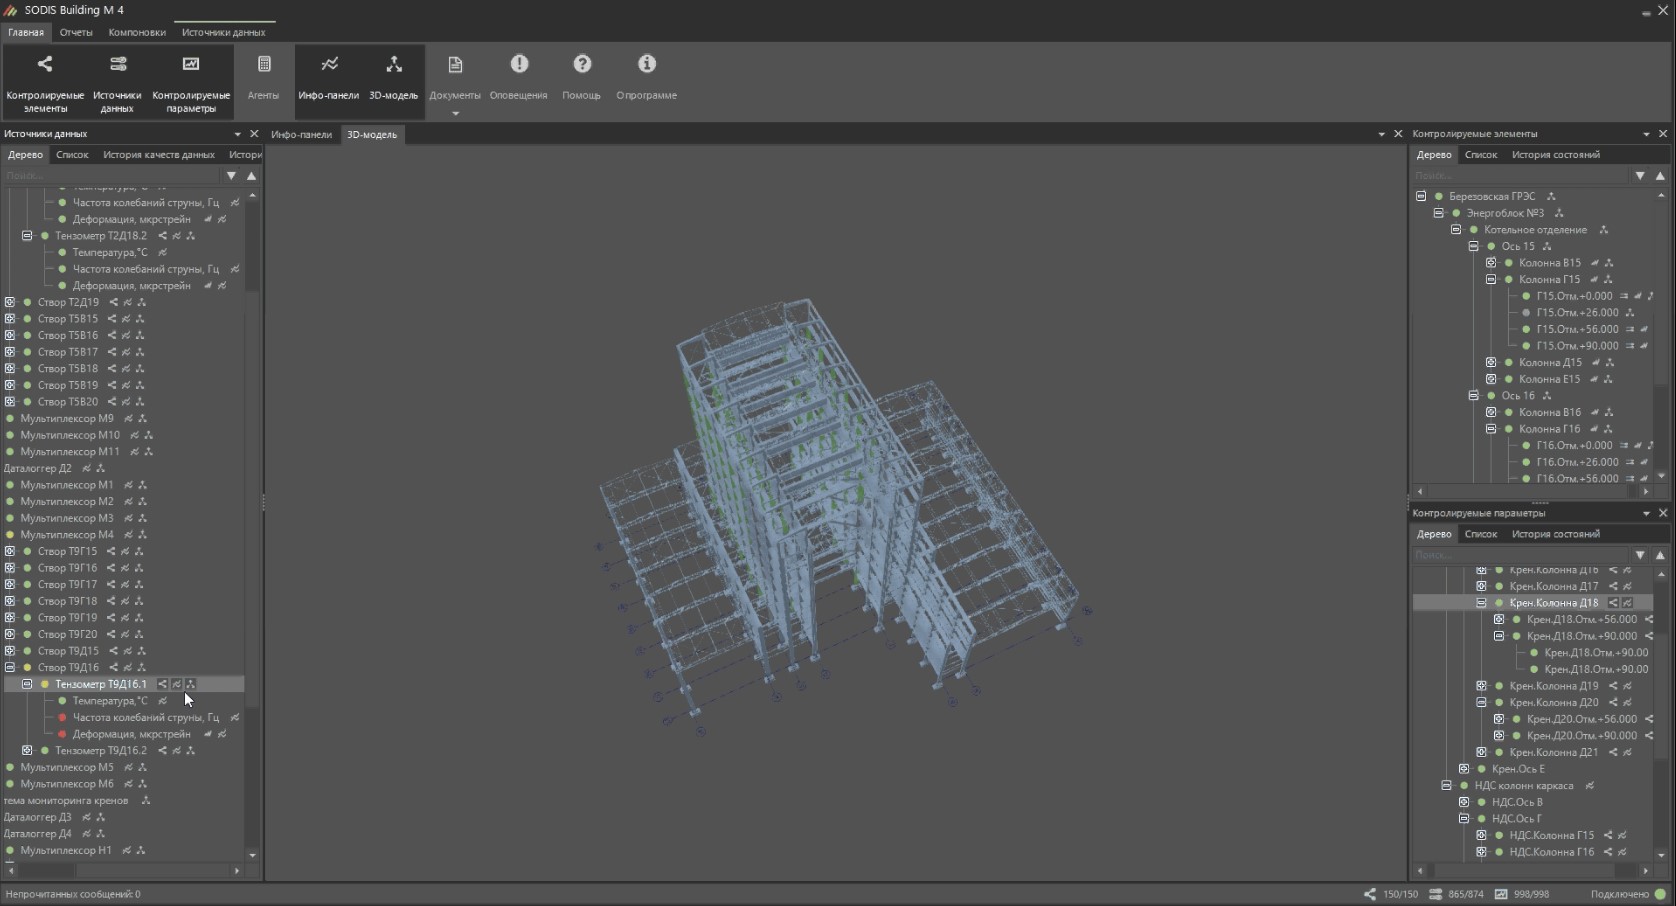Open История качеств данных tab
The image size is (1676, 906).
point(159,155)
